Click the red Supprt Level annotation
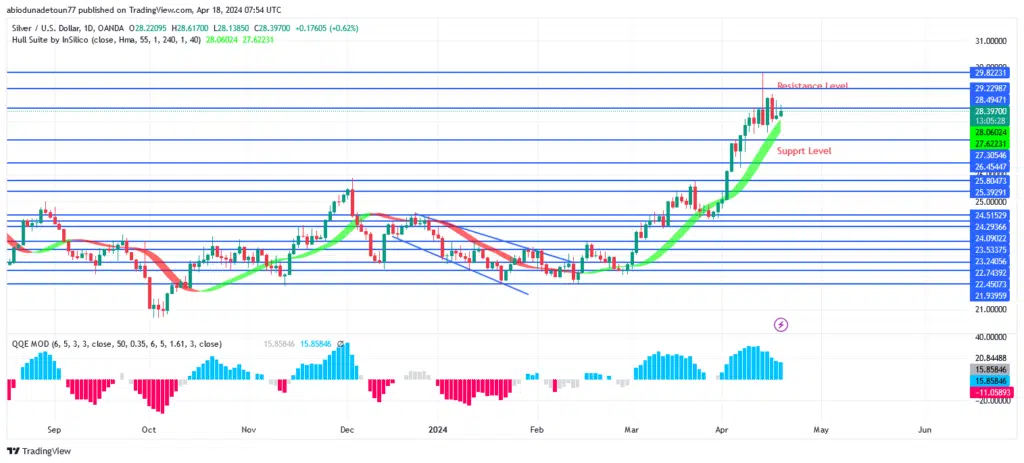 pyautogui.click(x=803, y=151)
